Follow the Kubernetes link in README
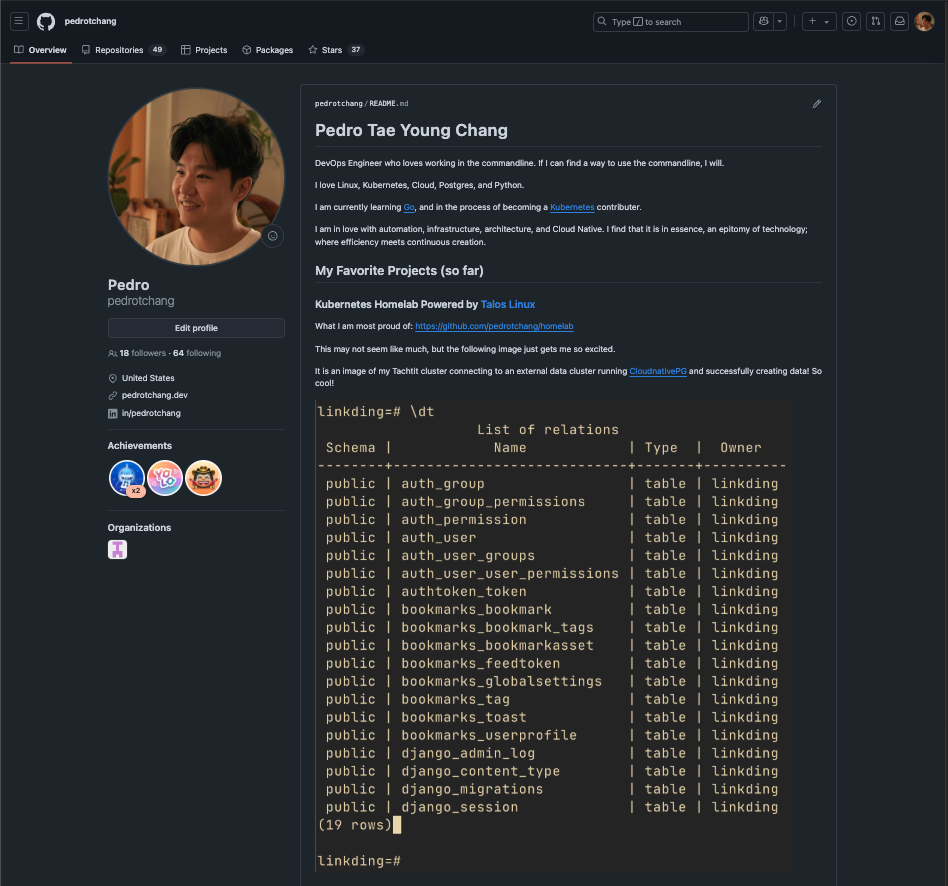The height and width of the screenshot is (886, 948). 572,207
